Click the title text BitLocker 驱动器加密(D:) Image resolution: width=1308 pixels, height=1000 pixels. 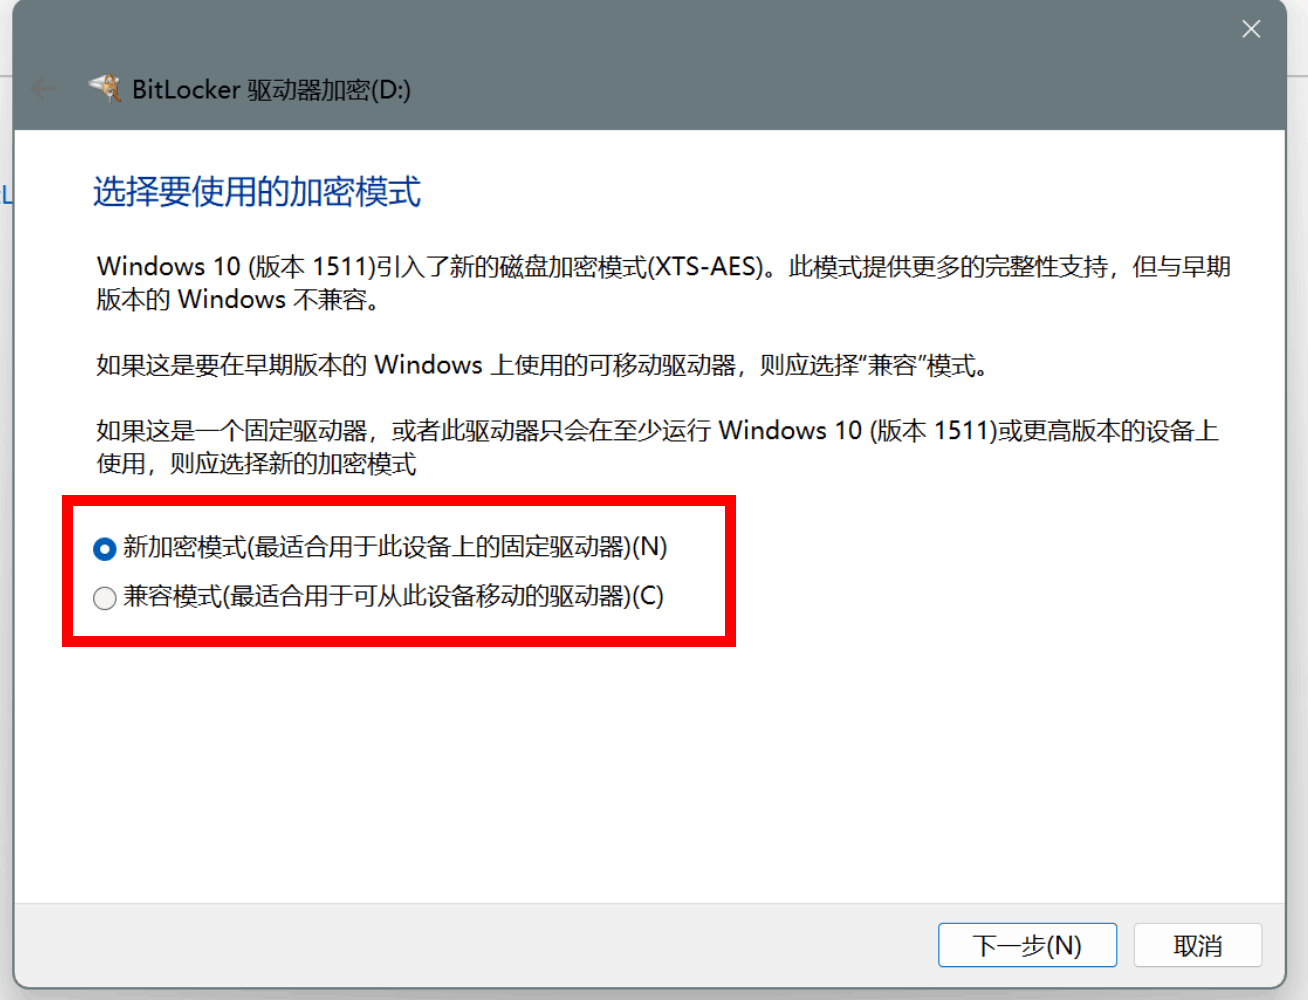[x=271, y=90]
